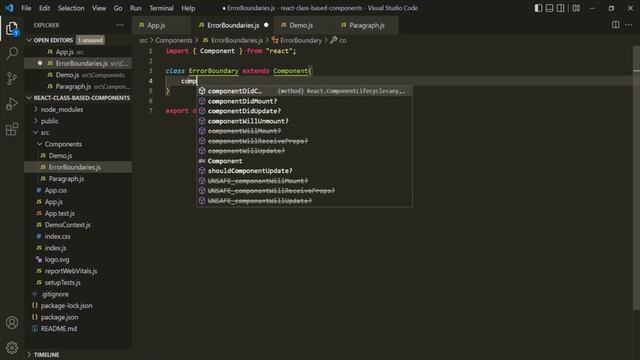Expand the node_modules folder
640x360 pixels.
[x=78, y=109]
